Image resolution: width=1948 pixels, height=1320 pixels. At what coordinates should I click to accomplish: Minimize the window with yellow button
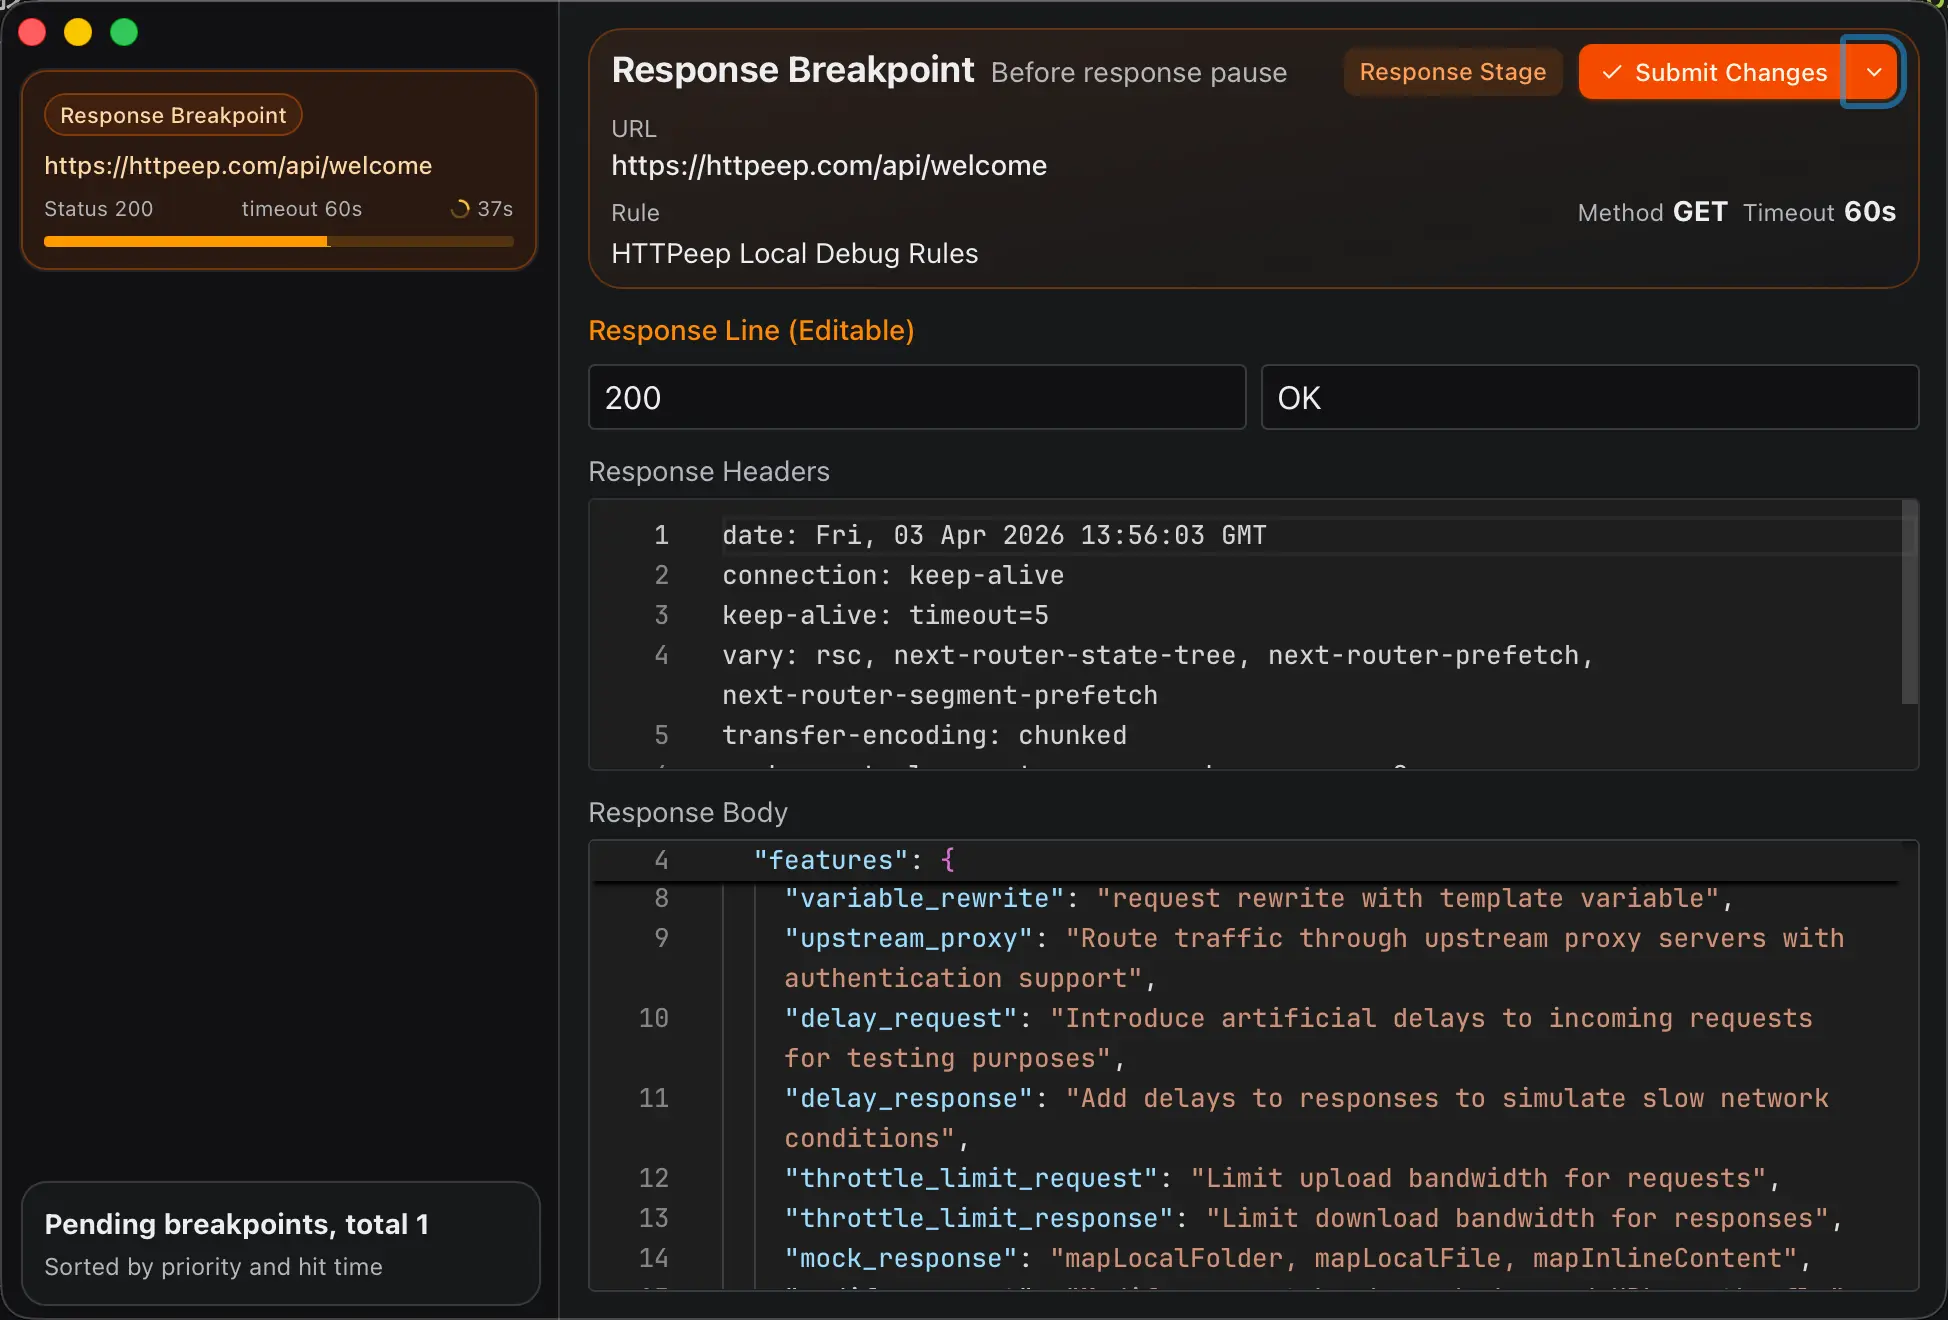click(78, 32)
